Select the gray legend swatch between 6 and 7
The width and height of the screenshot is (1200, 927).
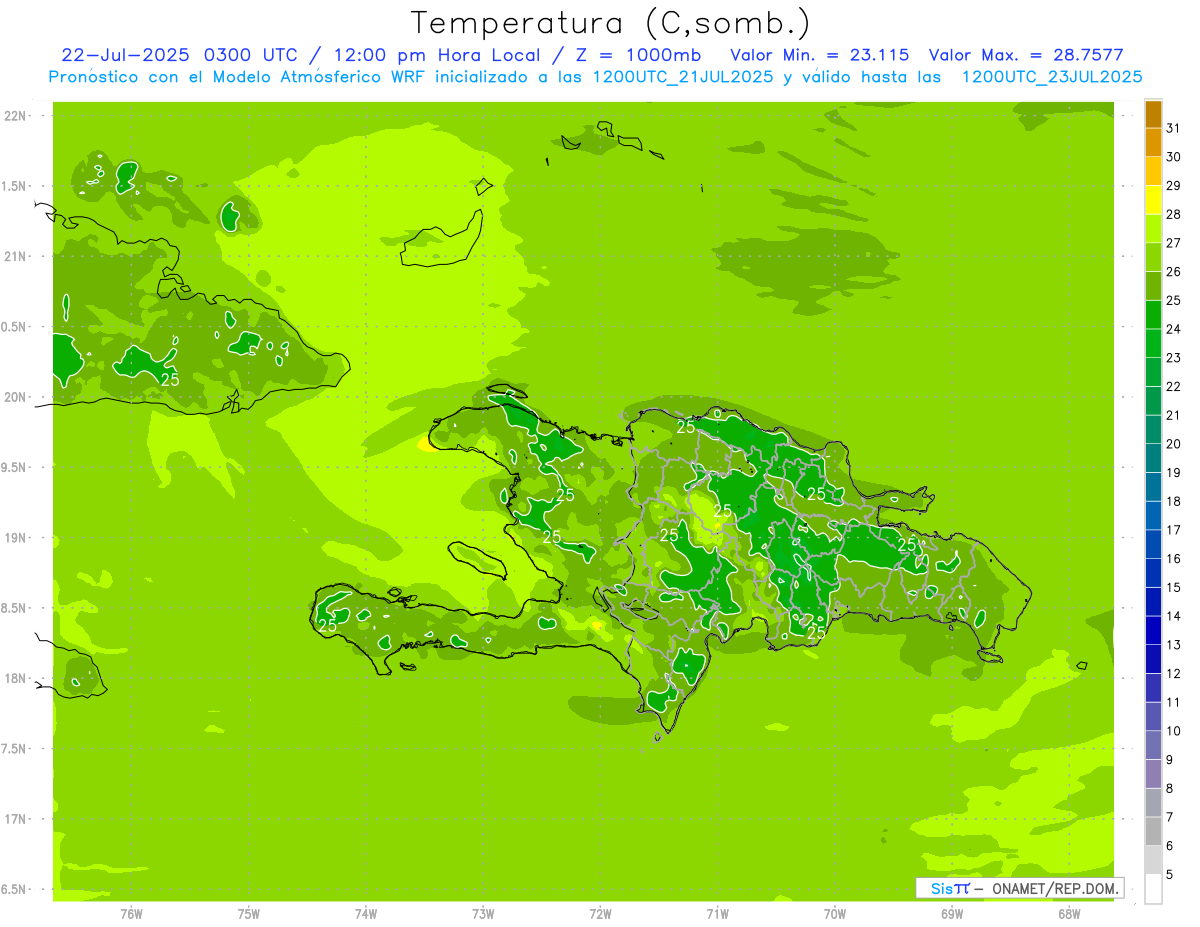[x=1153, y=831]
